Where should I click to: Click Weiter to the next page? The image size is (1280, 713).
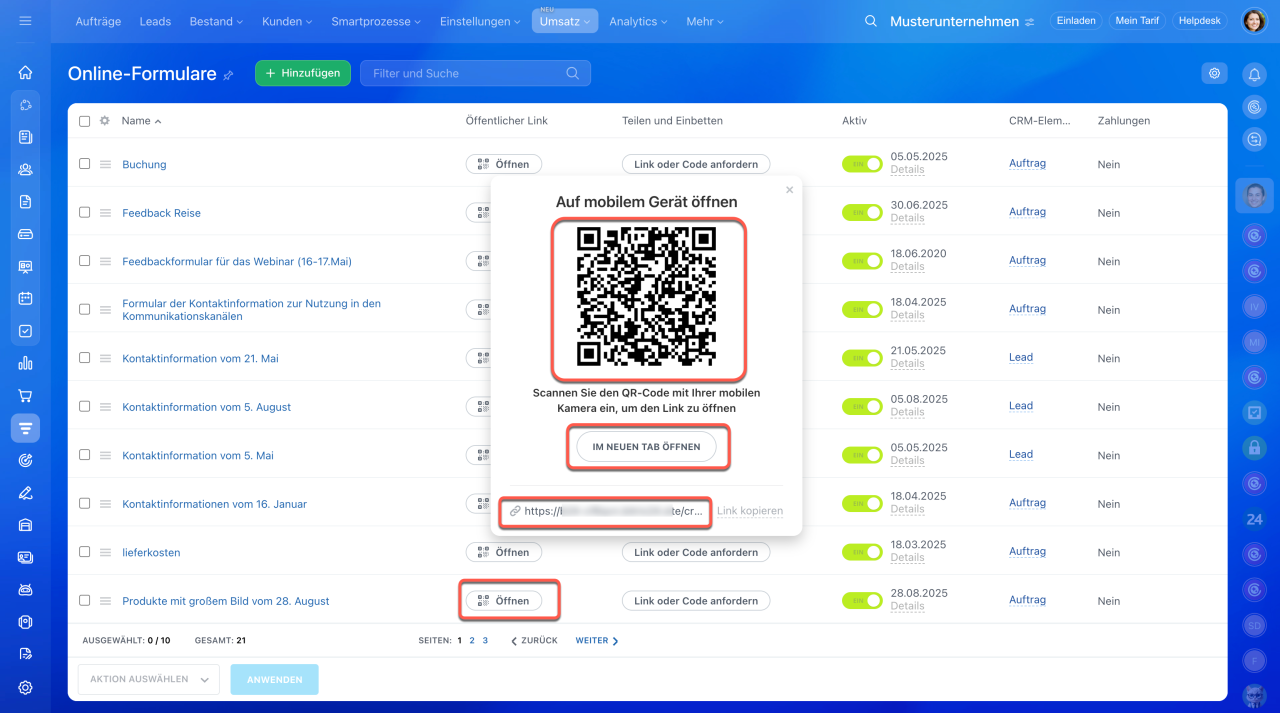coord(597,641)
